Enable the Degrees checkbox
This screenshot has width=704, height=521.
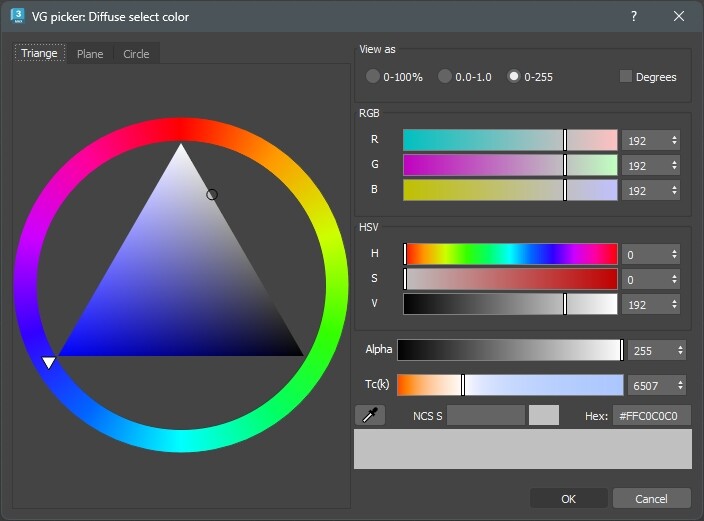[x=626, y=76]
